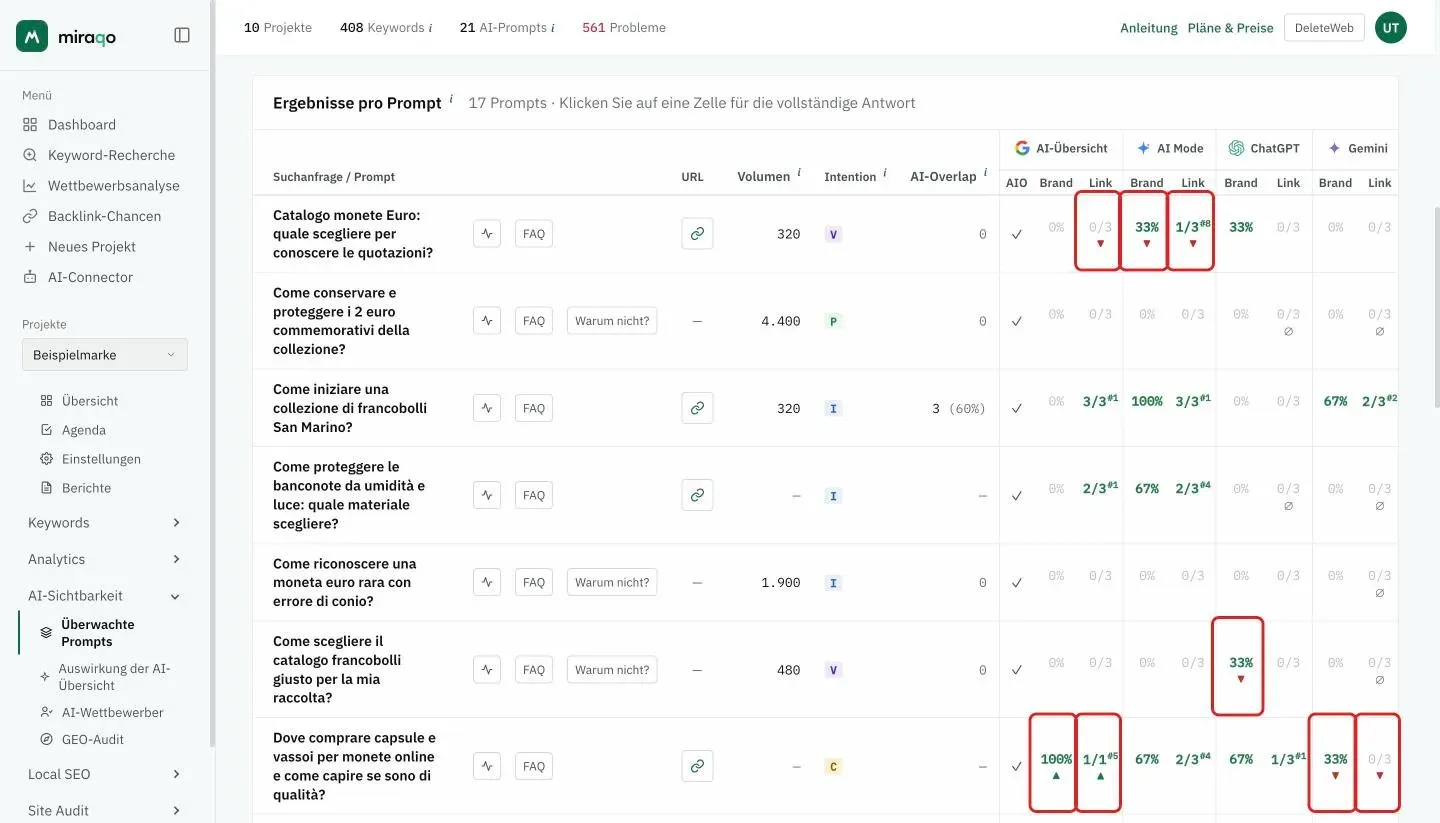Open URL link icon for Catalogo monete Euro
Image resolution: width=1440 pixels, height=823 pixels.
pos(697,234)
